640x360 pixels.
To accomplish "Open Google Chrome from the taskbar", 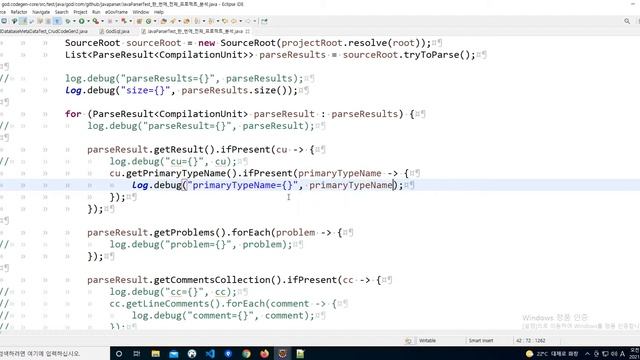I will coord(246,353).
